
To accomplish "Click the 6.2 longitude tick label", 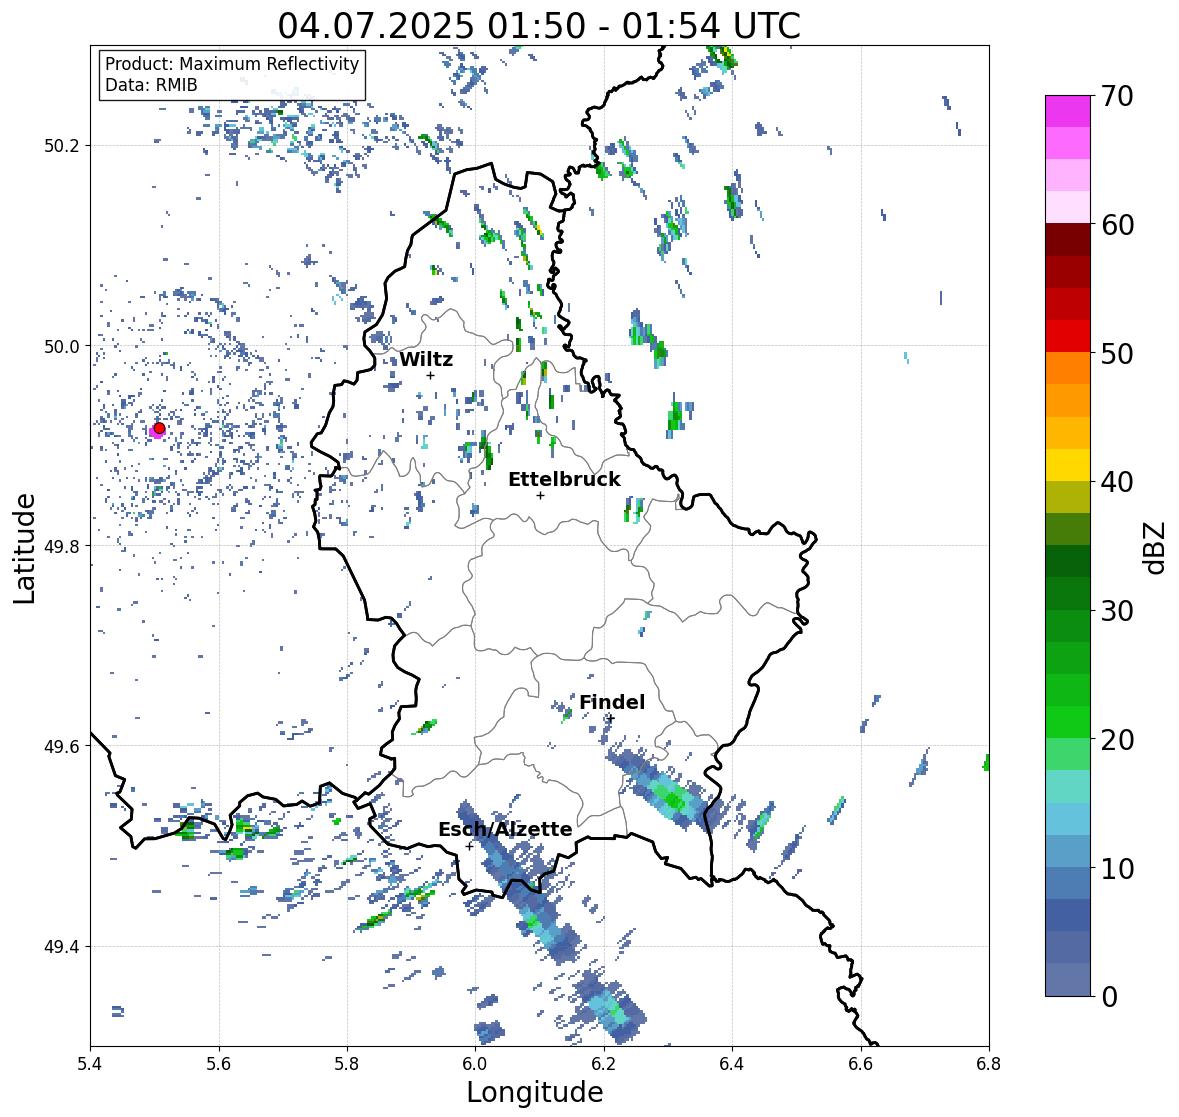I will (604, 1064).
